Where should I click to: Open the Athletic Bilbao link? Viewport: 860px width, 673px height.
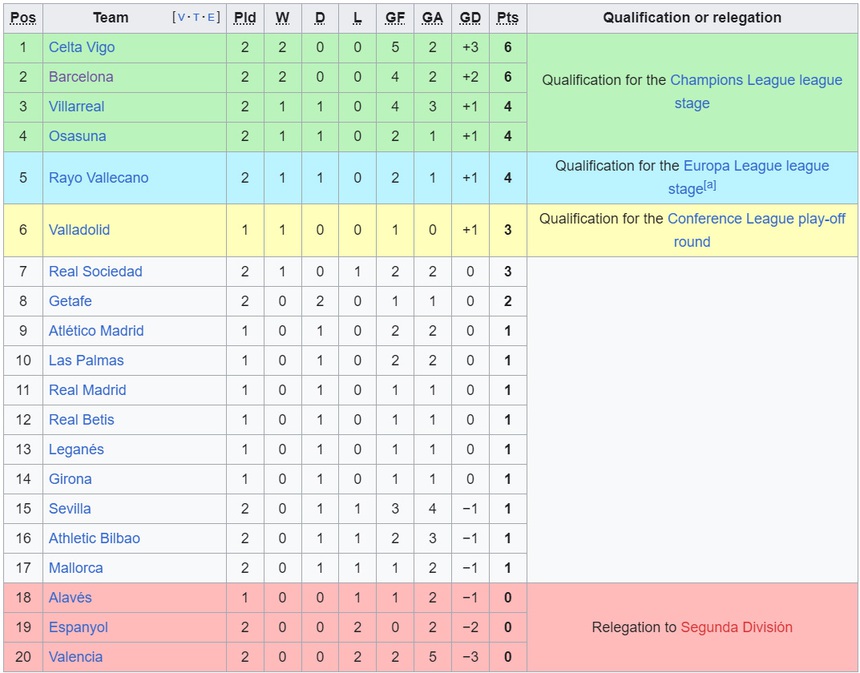[94, 539]
